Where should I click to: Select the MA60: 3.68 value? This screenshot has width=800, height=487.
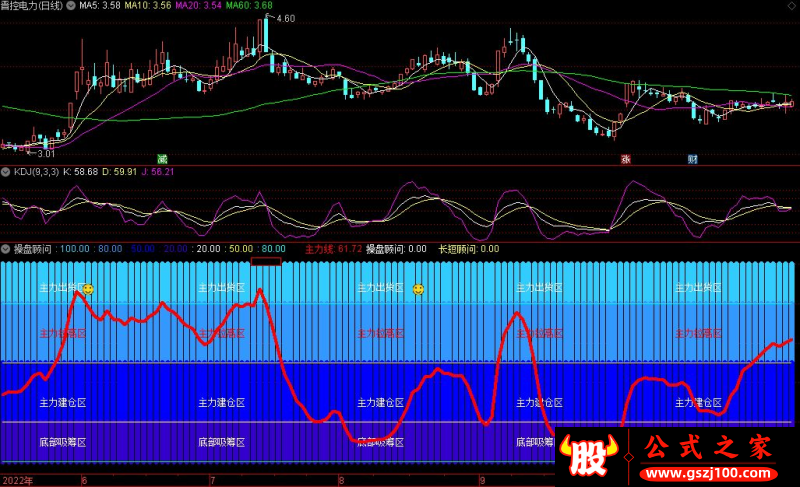(249, 6)
